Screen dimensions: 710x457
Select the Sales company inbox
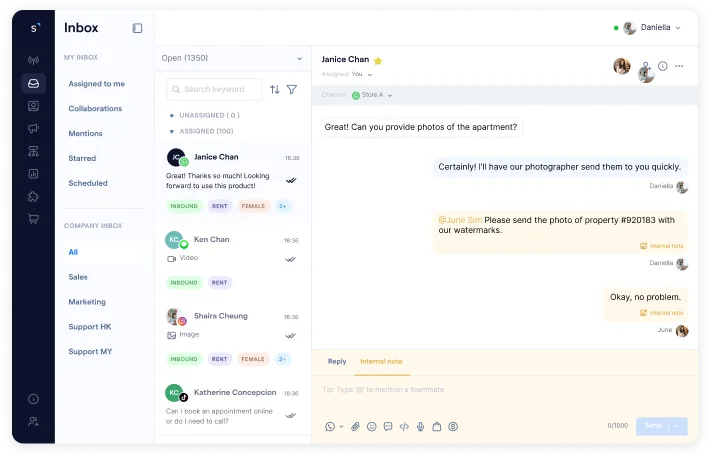click(78, 277)
